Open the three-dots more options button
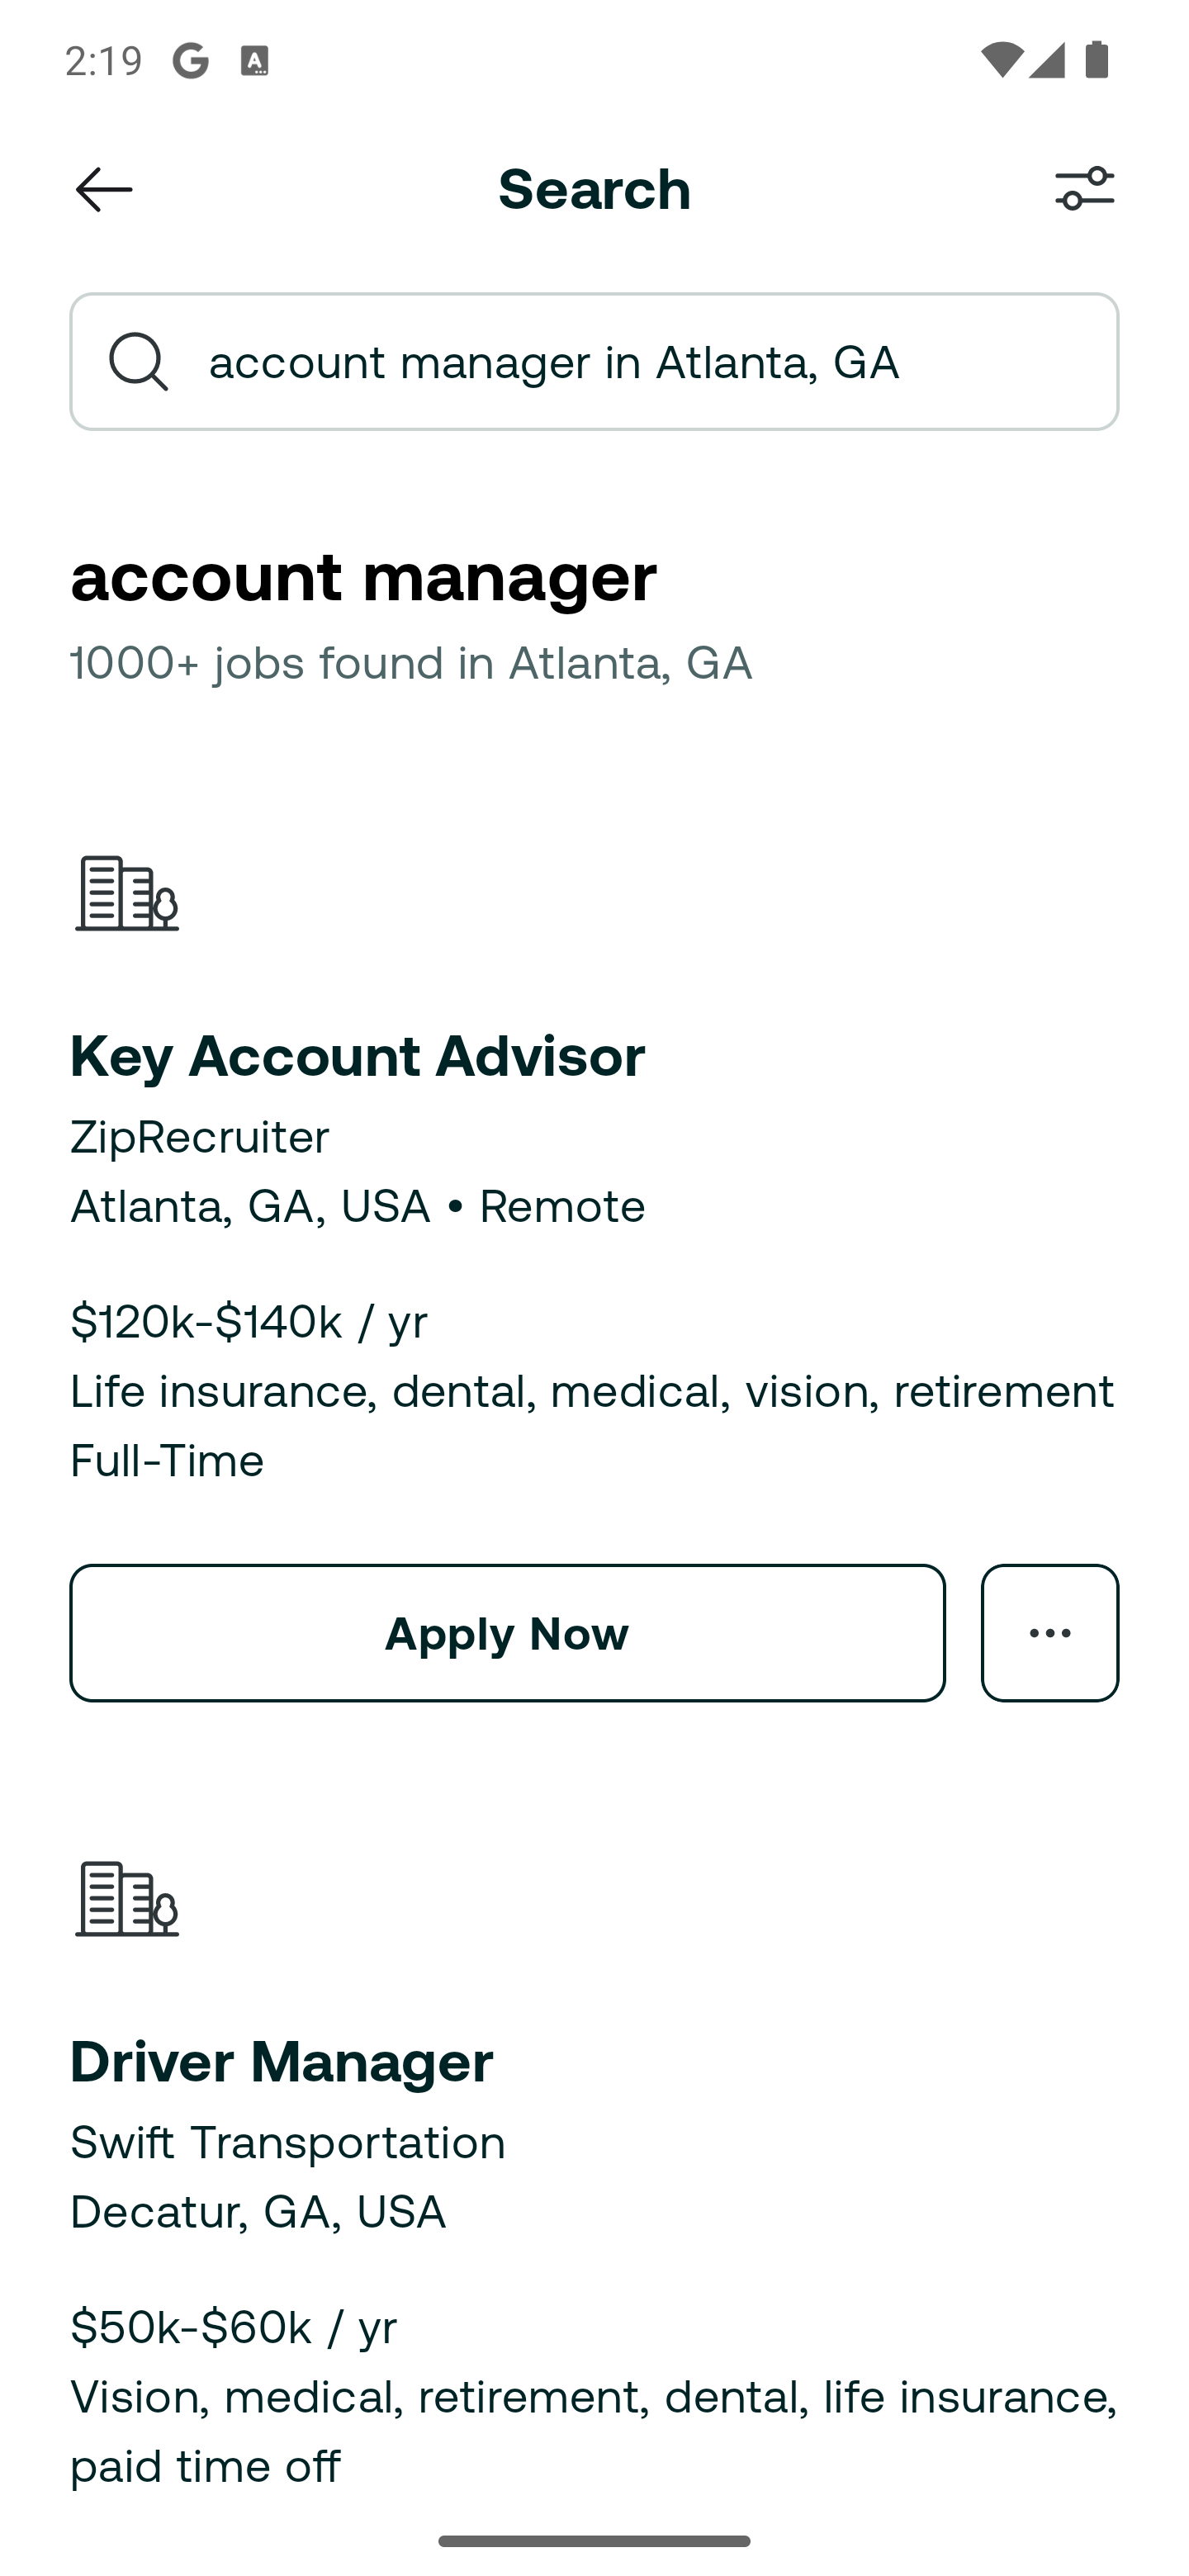The height and width of the screenshot is (2576, 1189). pyautogui.click(x=1049, y=1633)
